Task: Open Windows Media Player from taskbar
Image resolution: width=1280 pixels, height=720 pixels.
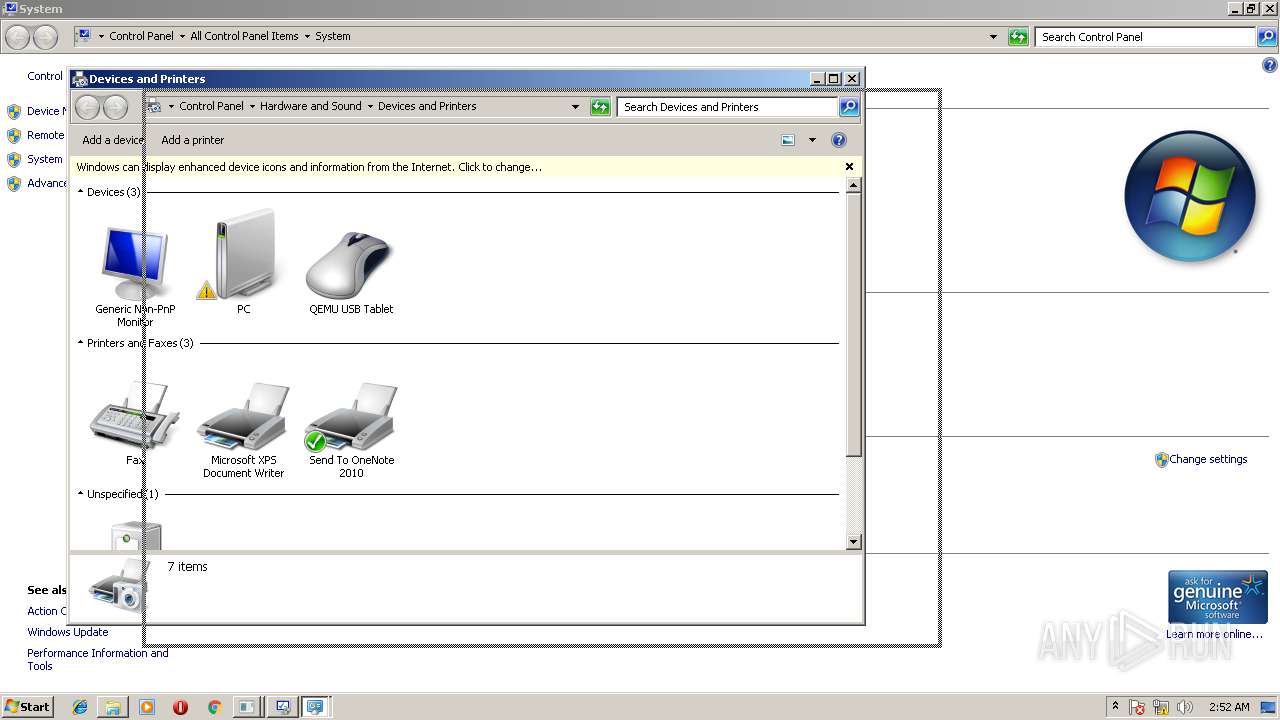Action: tap(147, 707)
